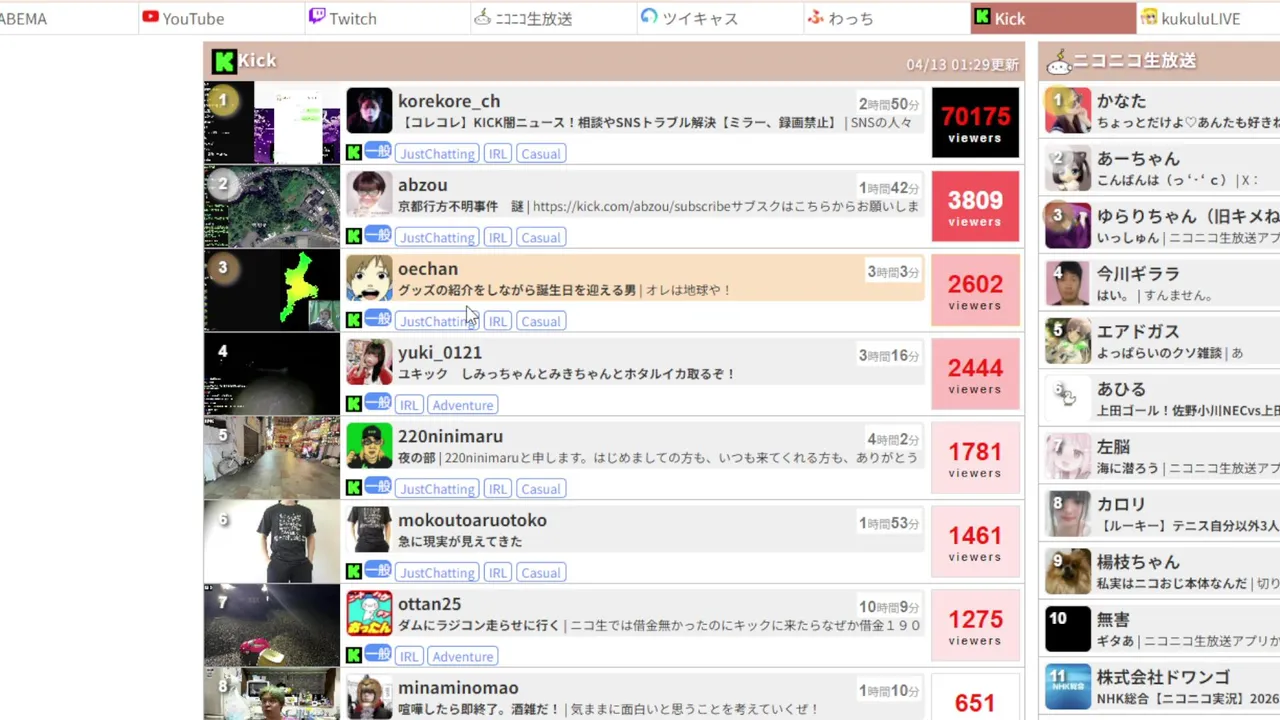The height and width of the screenshot is (720, 1280).
Task: Open korekore_ch channel name link
Action: click(449, 101)
